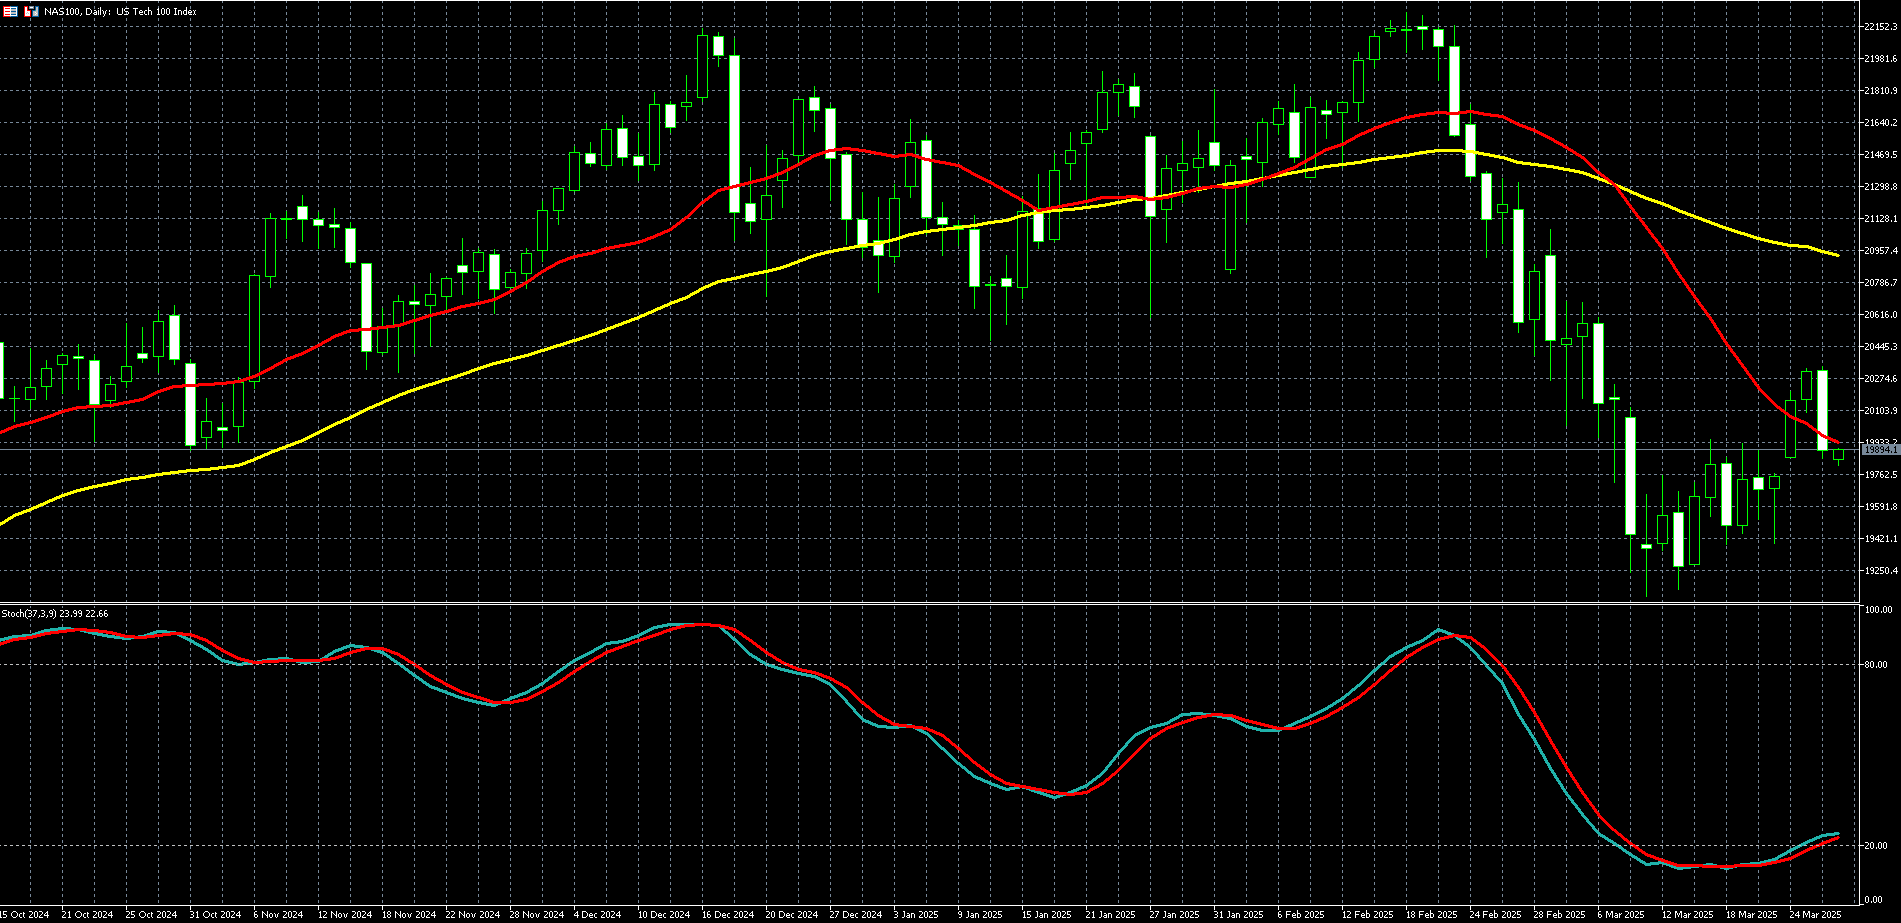
Task: Click the market depth icon beside NAS100
Action: [x=31, y=11]
